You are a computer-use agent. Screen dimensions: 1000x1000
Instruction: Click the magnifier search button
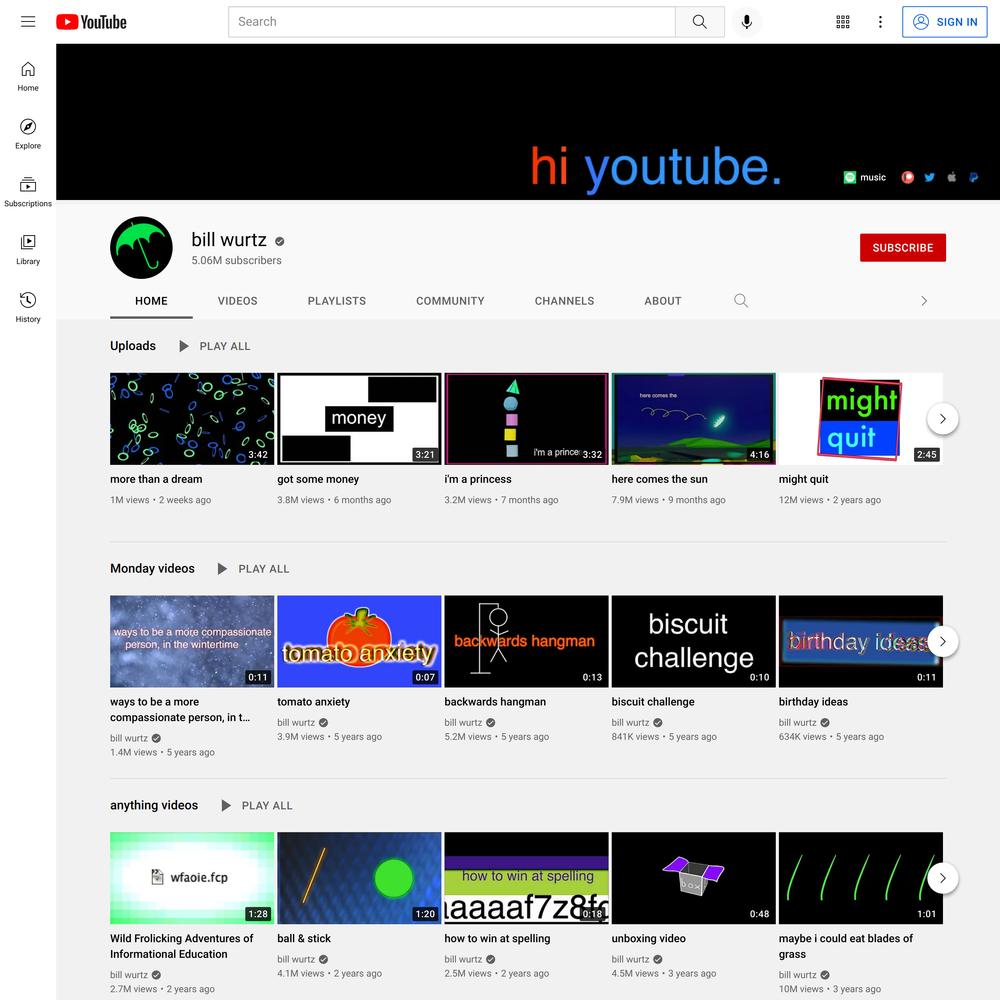click(x=700, y=22)
